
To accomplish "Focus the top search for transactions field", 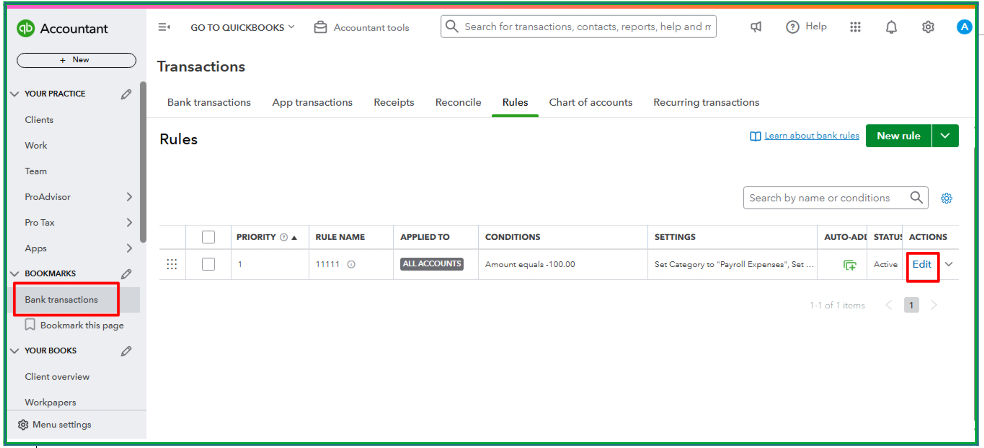I will 578,27.
